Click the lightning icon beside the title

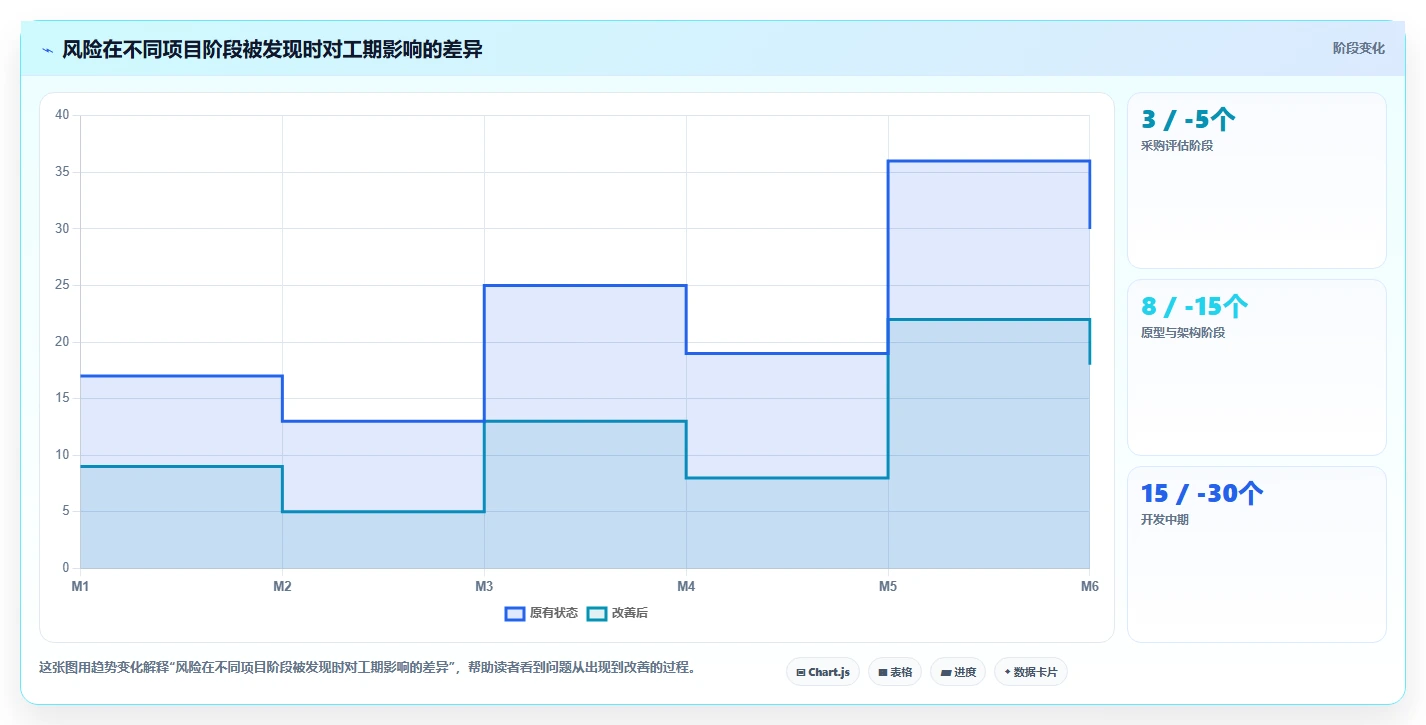(47, 50)
